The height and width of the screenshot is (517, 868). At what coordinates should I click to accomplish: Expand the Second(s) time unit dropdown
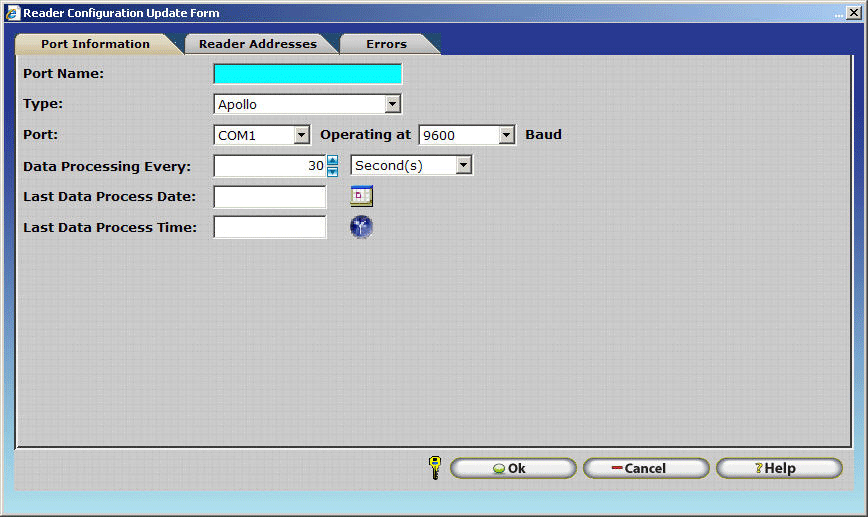[463, 165]
